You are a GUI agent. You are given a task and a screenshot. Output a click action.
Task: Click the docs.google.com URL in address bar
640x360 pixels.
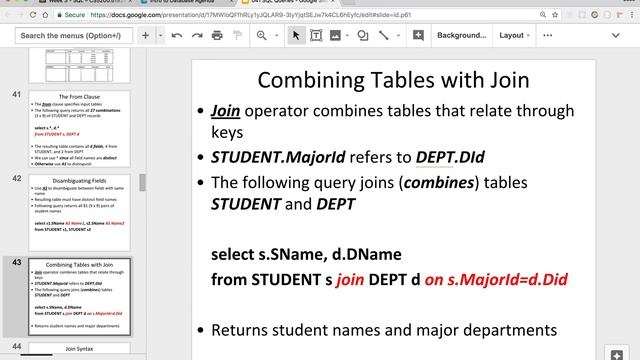click(x=251, y=15)
